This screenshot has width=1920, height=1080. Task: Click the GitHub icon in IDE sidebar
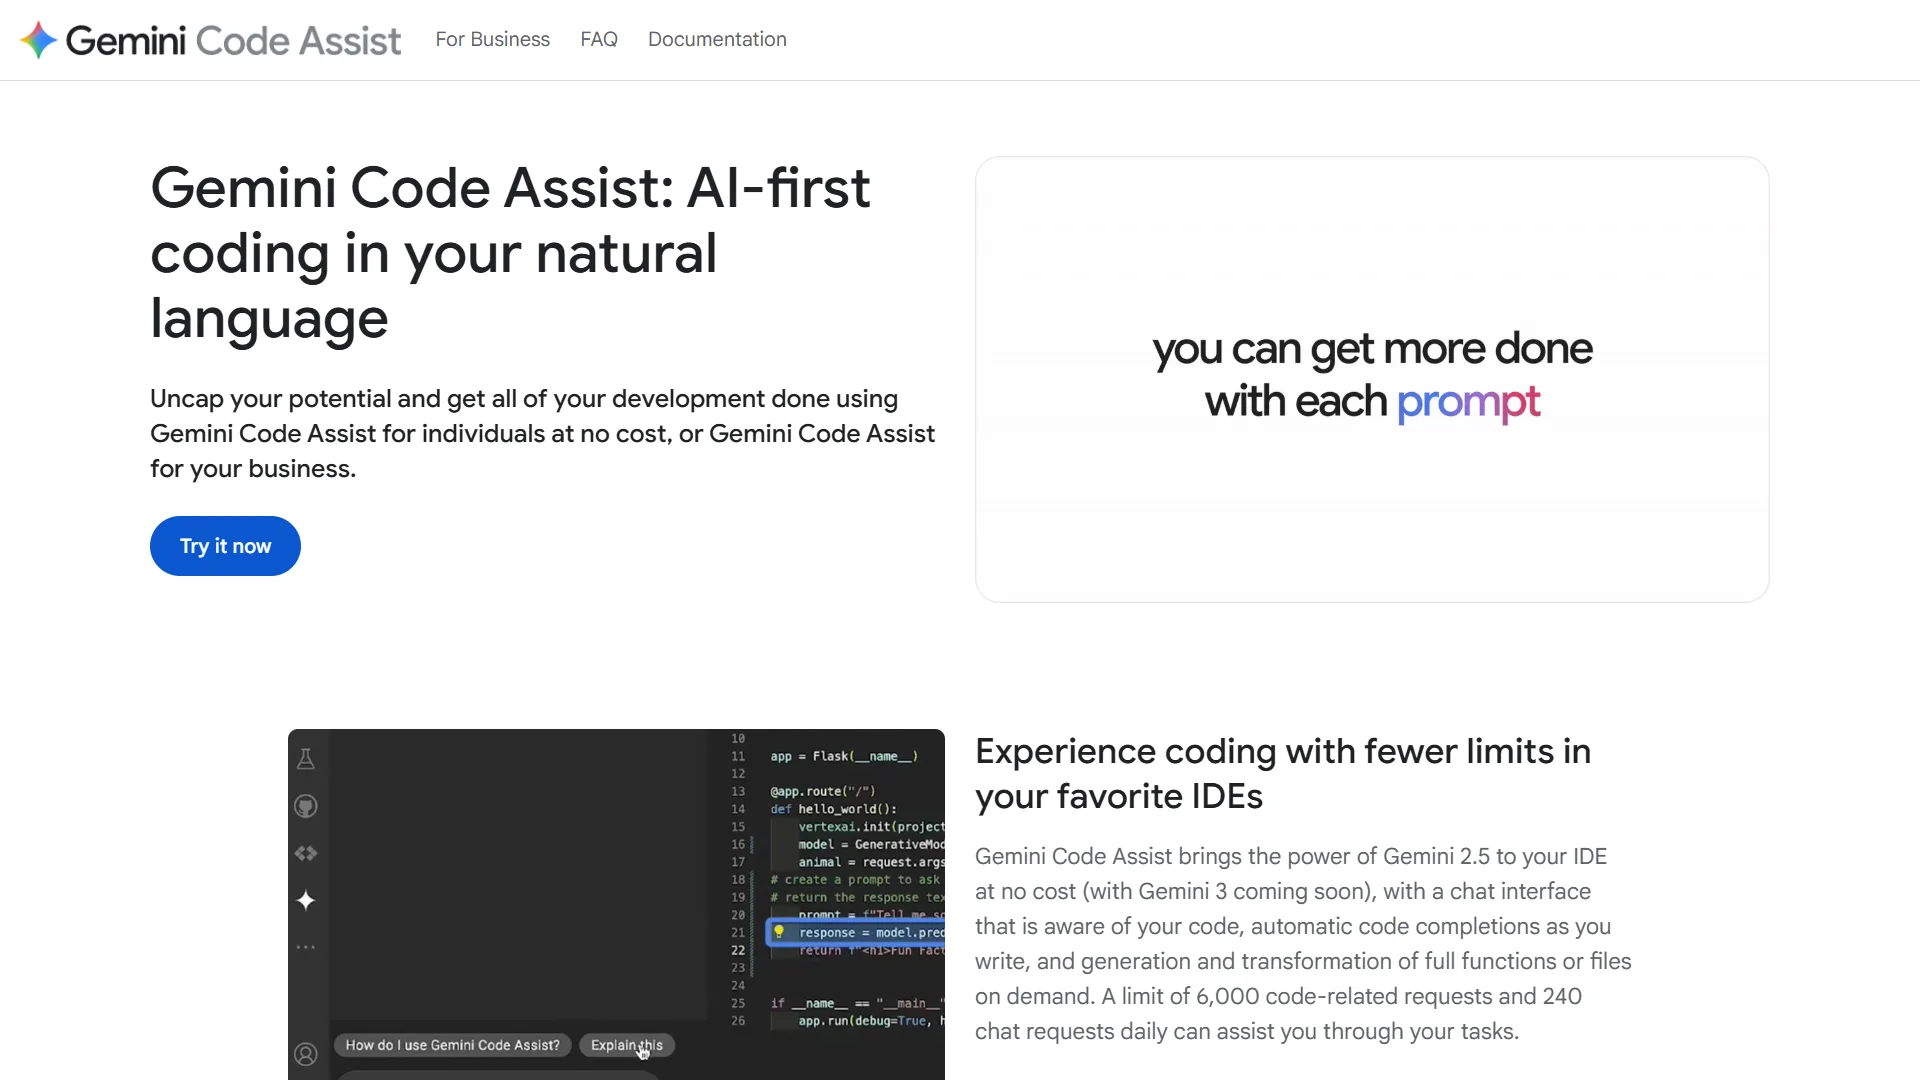(x=306, y=806)
